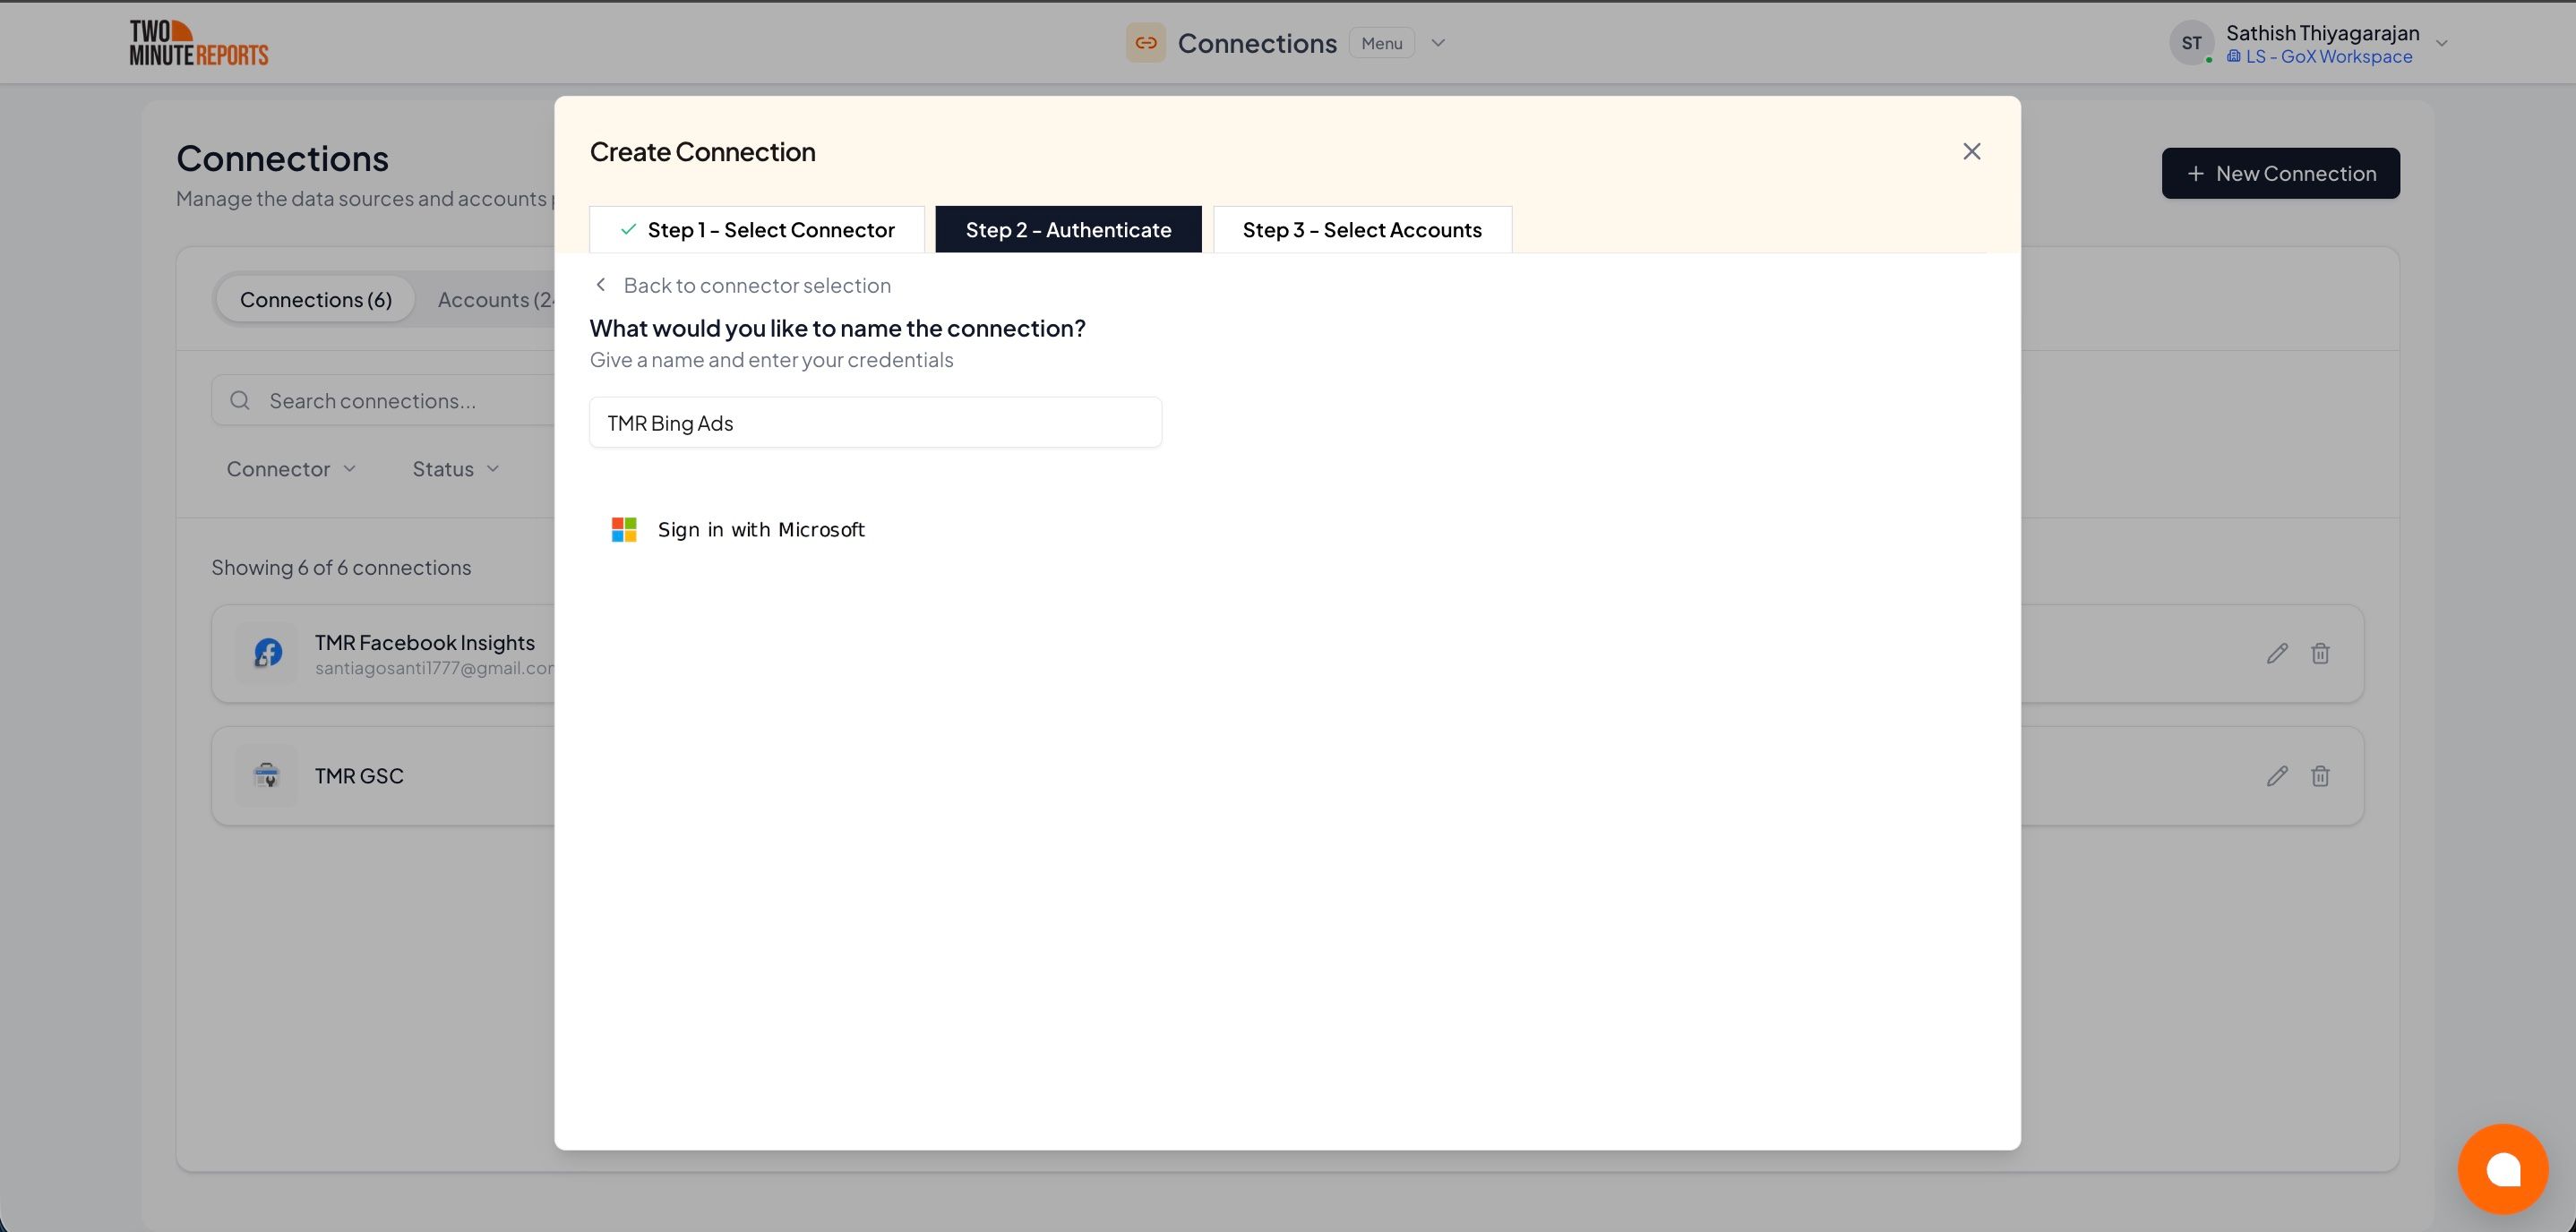The width and height of the screenshot is (2576, 1232).
Task: Select the Connections (6) tab
Action: [x=315, y=300]
